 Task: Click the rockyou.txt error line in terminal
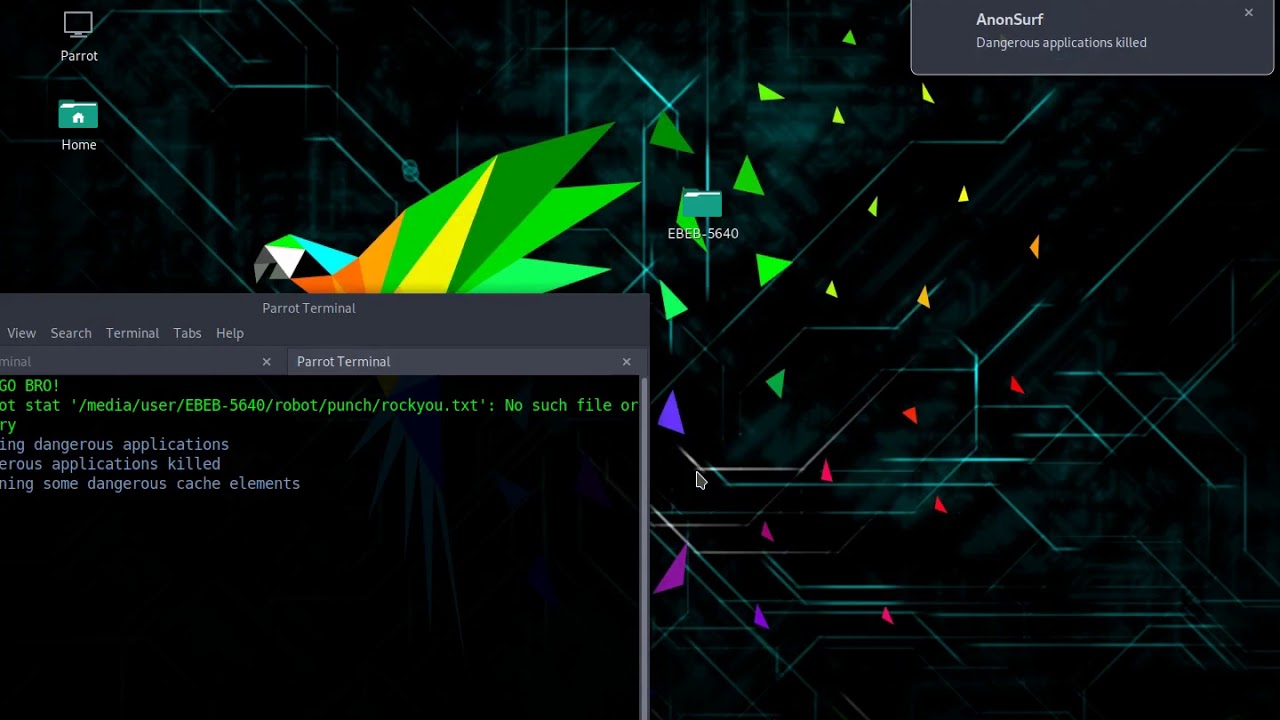[x=319, y=405]
